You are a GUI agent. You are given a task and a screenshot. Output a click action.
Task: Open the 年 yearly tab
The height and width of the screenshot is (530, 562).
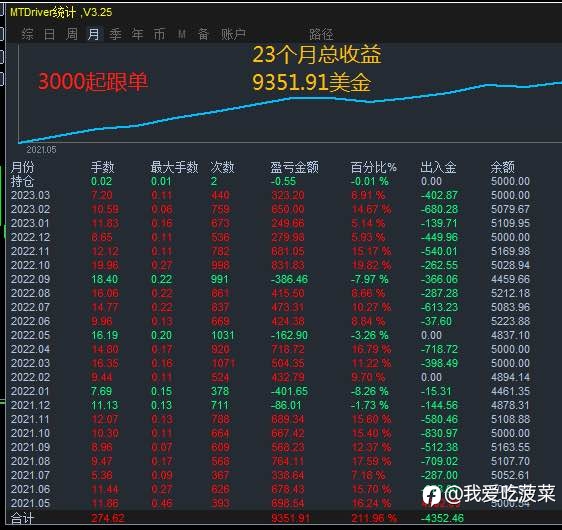pos(137,34)
